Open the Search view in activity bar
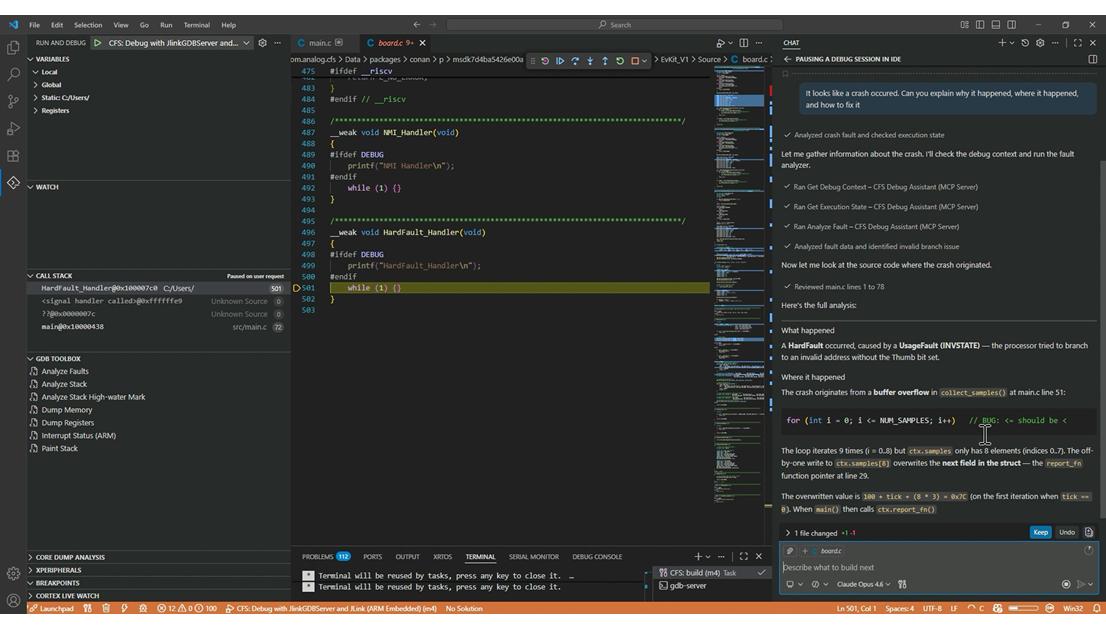This screenshot has height=629, width=1106. click(13, 74)
